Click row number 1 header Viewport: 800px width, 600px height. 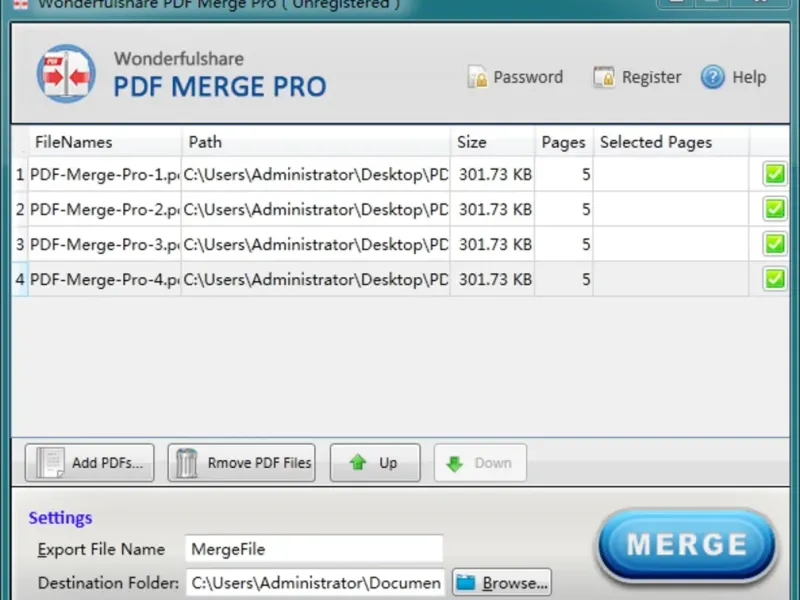20,174
